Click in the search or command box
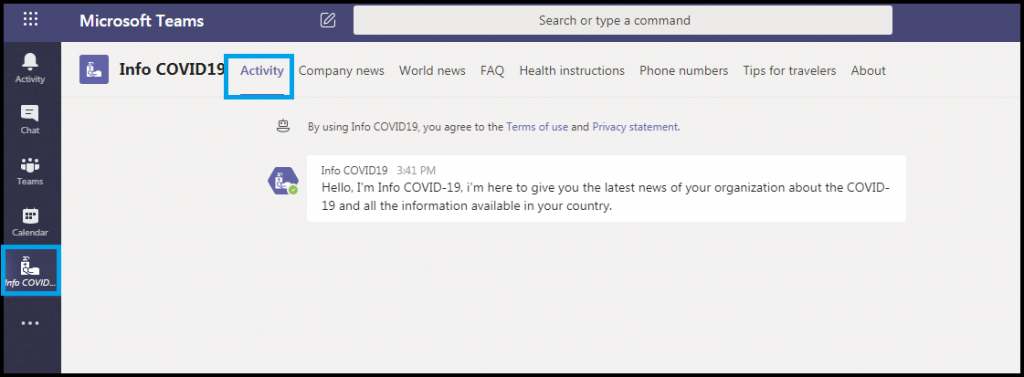The width and height of the screenshot is (1024, 377). tap(623, 20)
